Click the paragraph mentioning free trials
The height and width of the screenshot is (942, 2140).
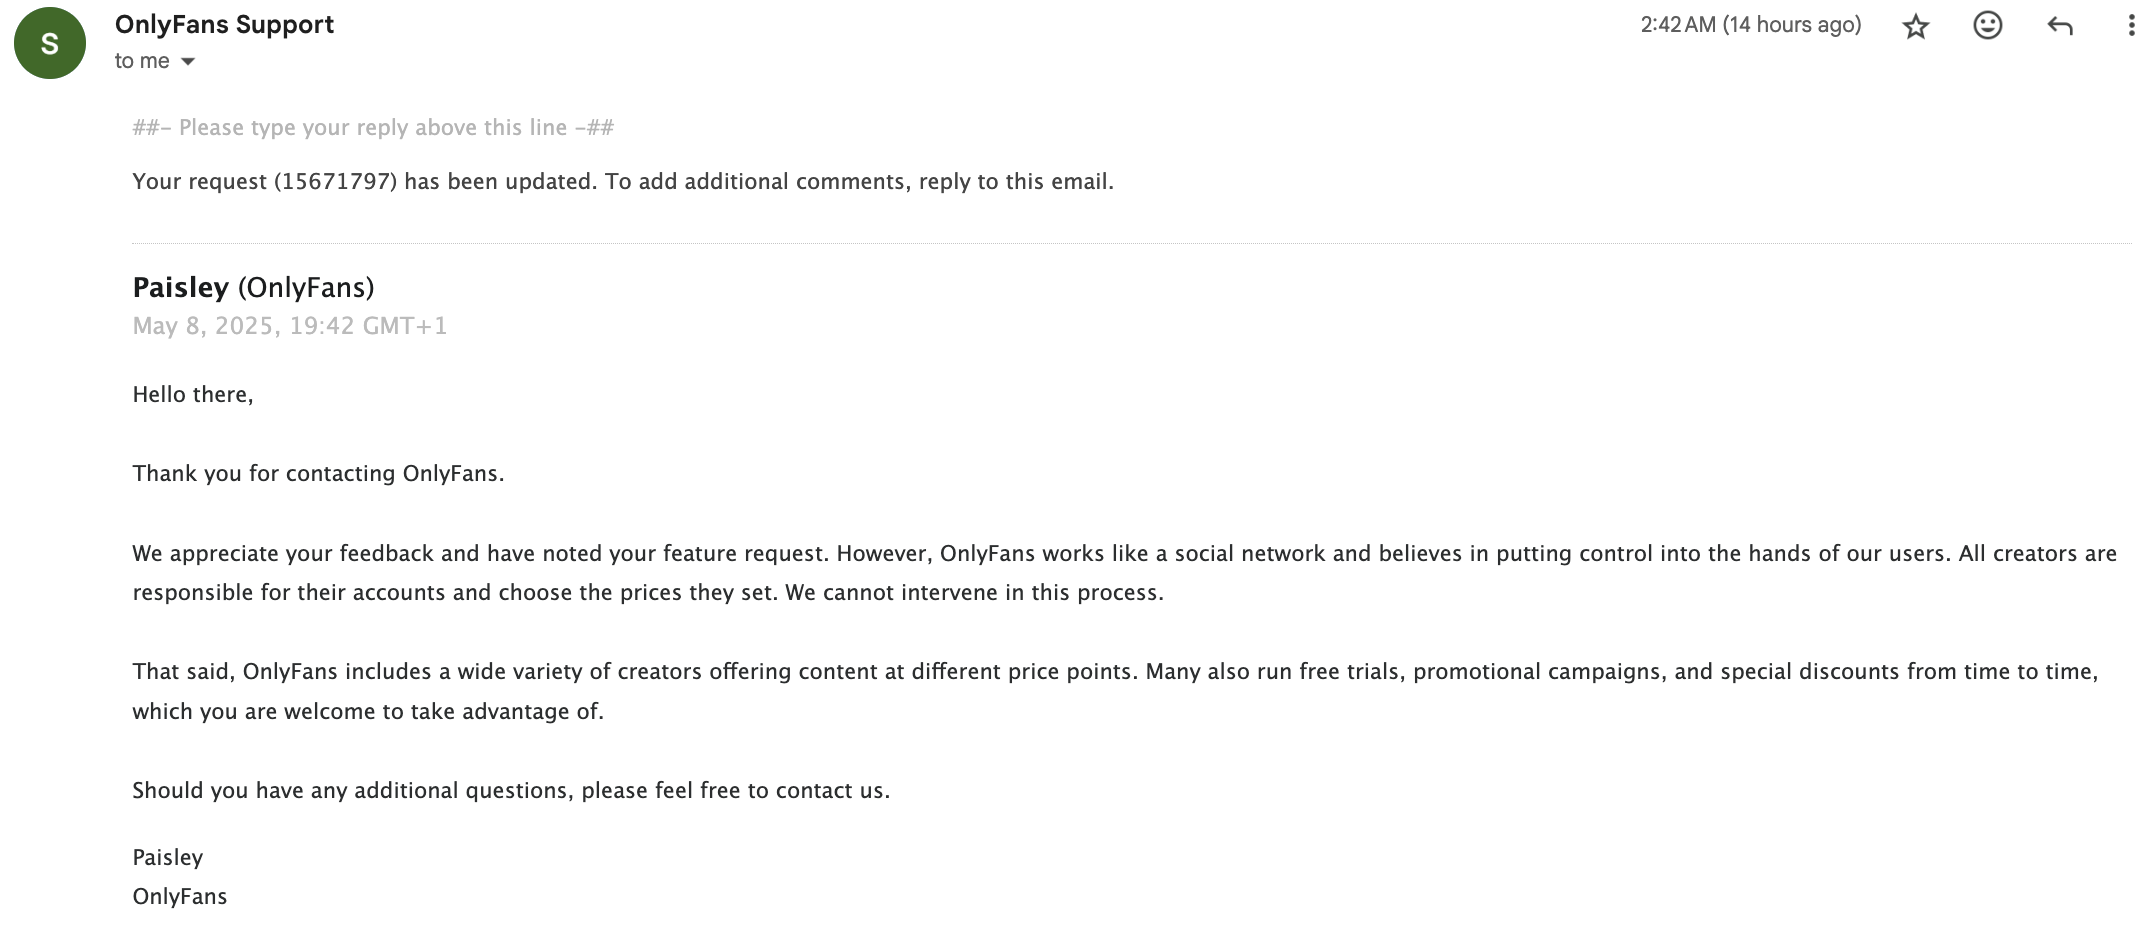coord(1115,691)
